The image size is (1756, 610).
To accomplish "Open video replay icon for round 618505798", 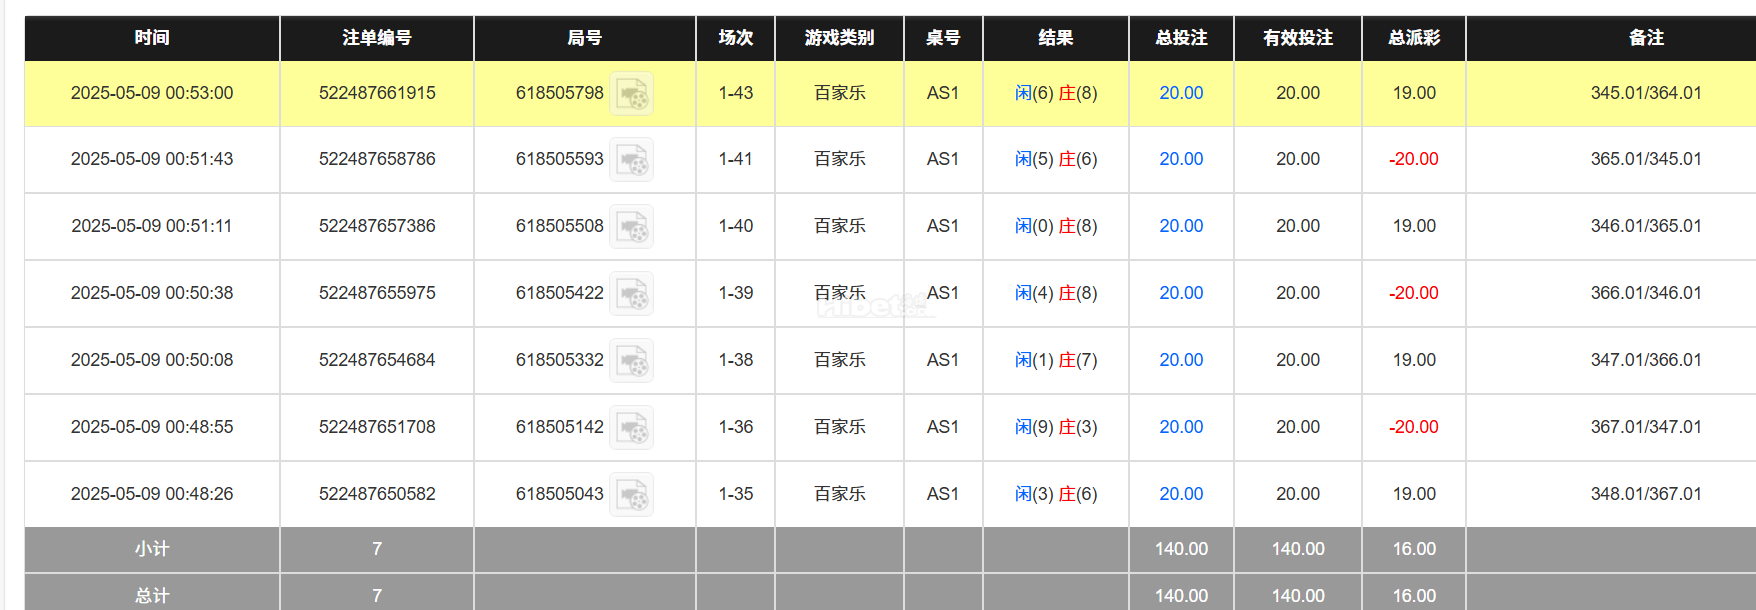I will pos(631,94).
